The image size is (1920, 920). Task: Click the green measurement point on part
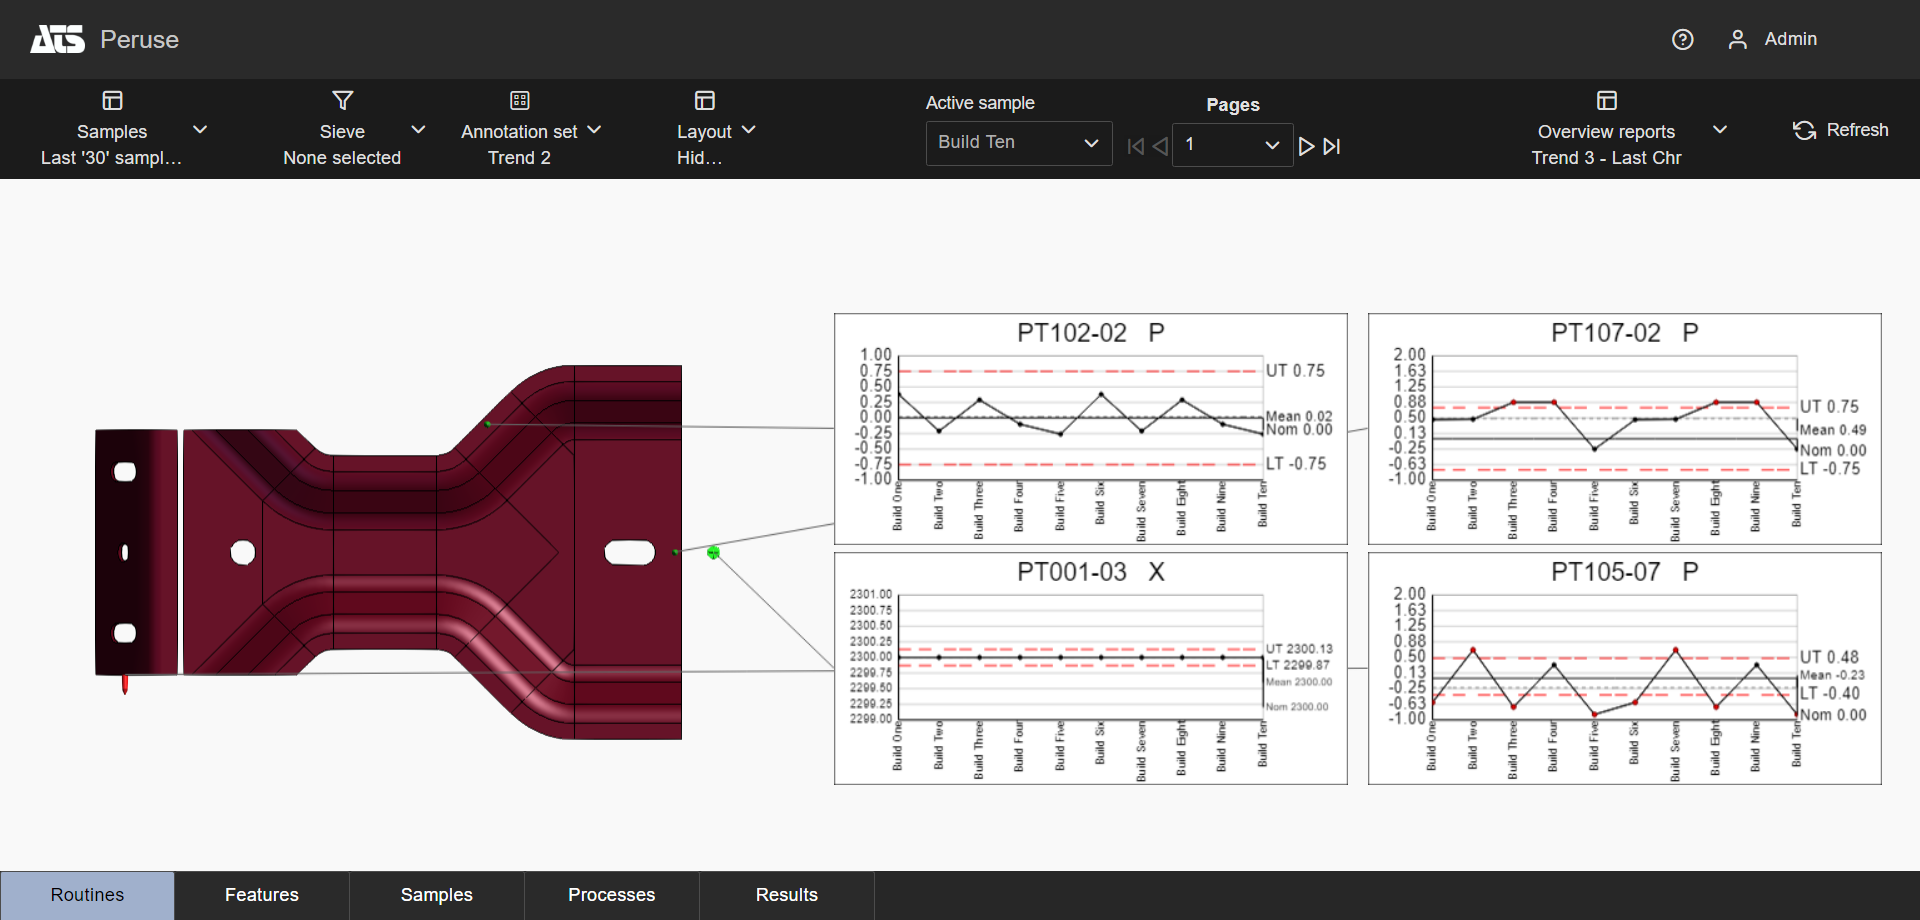(713, 552)
